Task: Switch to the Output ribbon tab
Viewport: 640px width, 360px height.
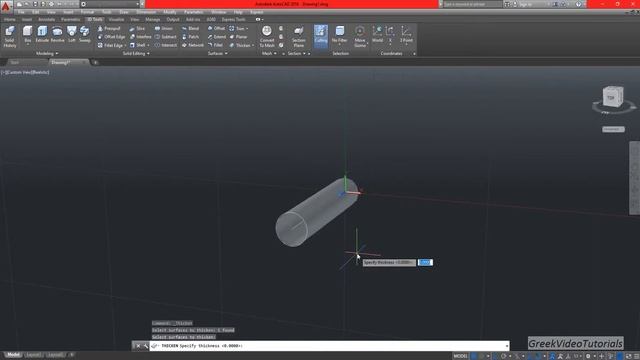Action: pyautogui.click(x=173, y=19)
